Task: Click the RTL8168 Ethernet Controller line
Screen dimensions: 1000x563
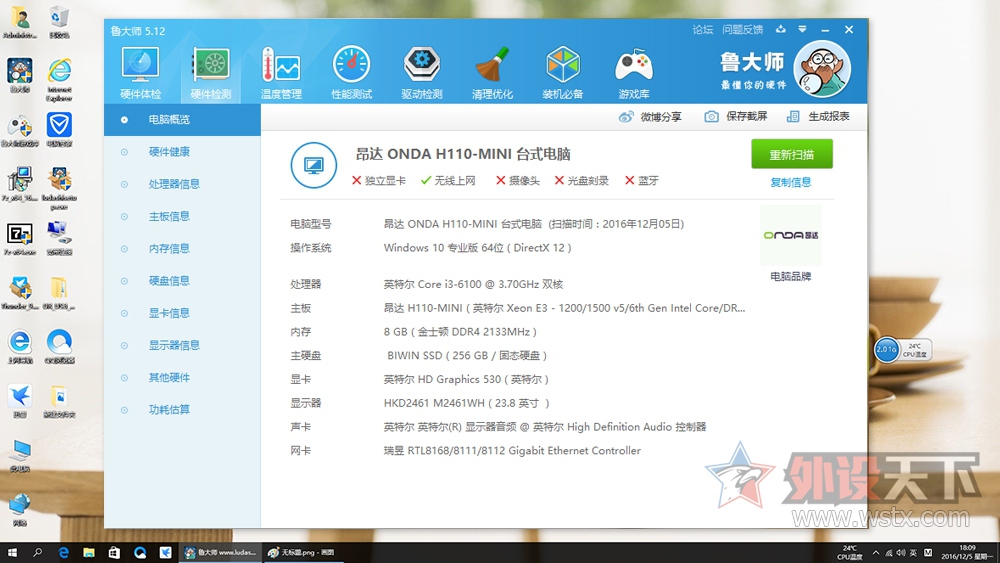Action: click(x=512, y=451)
